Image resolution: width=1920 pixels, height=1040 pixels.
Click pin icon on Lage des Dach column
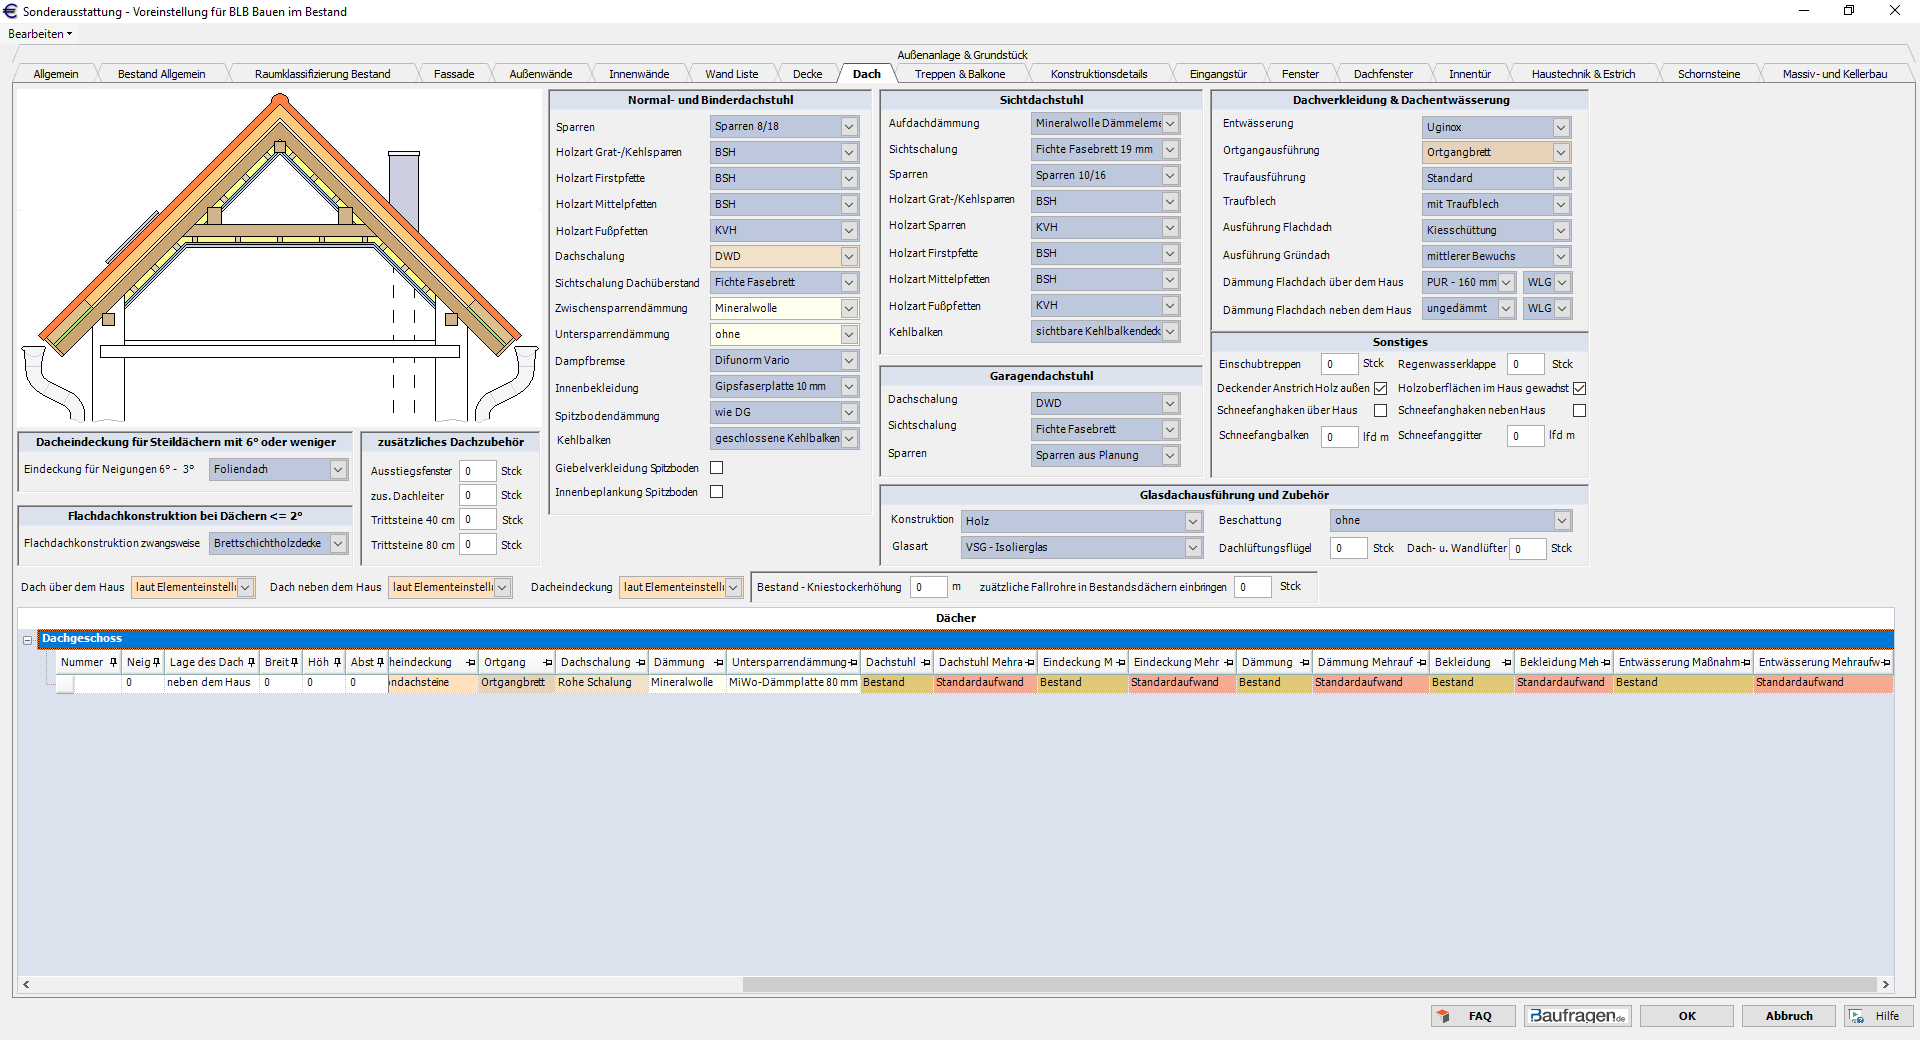[x=251, y=662]
